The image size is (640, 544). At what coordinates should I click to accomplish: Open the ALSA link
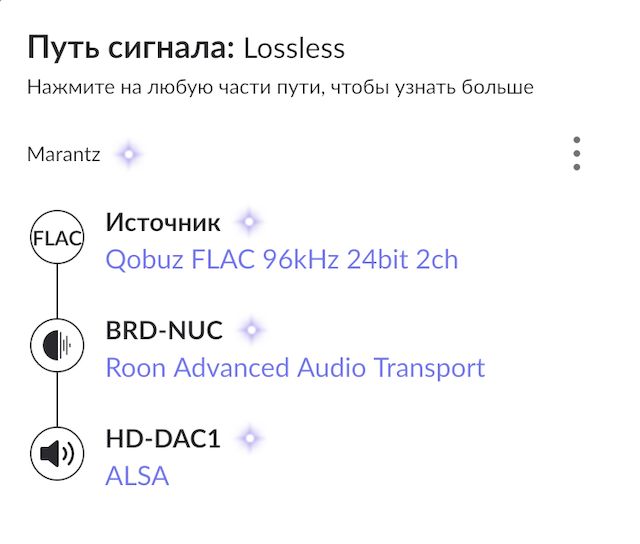click(137, 476)
